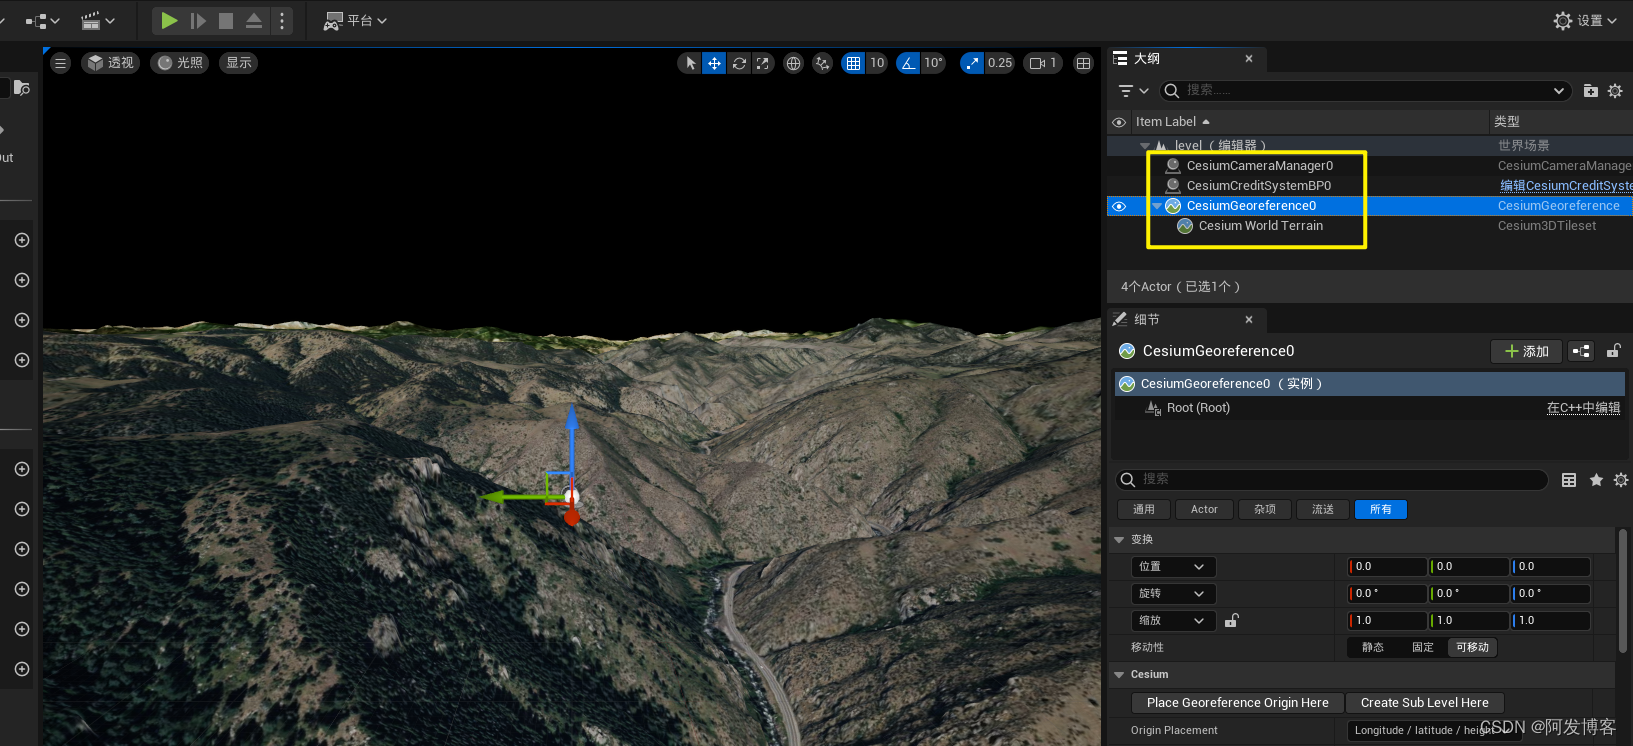Open the 透视 perspective view mode menu
Image resolution: width=1633 pixels, height=746 pixels.
point(110,63)
